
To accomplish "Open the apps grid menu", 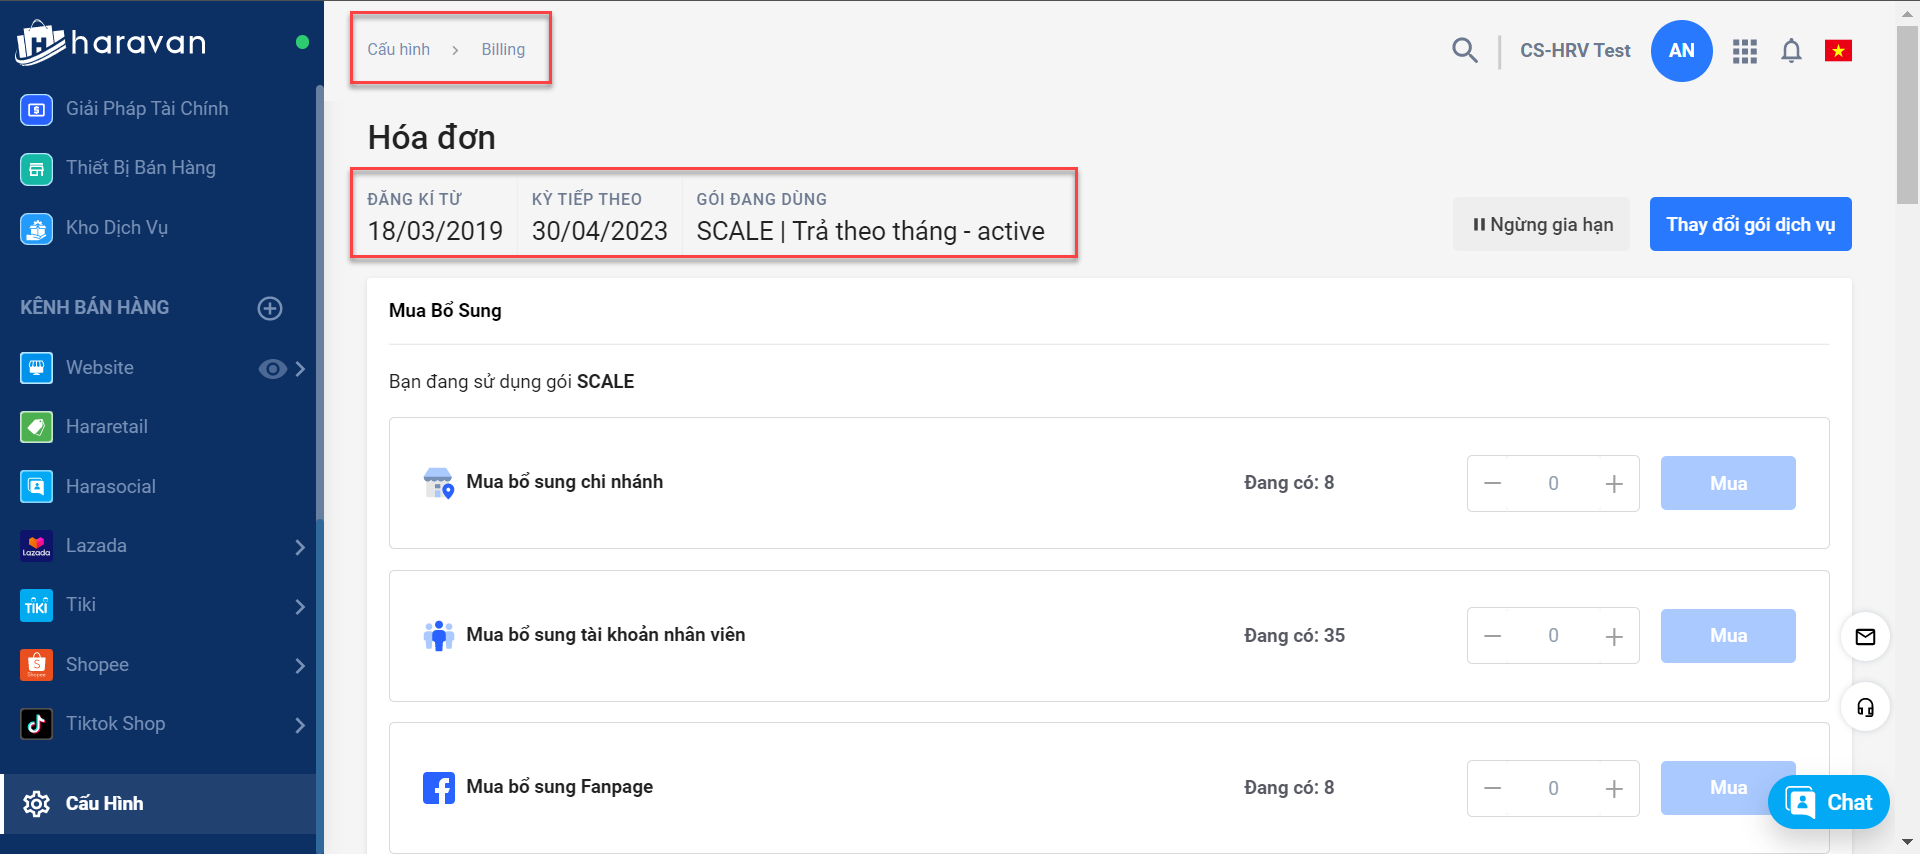I will [1745, 51].
